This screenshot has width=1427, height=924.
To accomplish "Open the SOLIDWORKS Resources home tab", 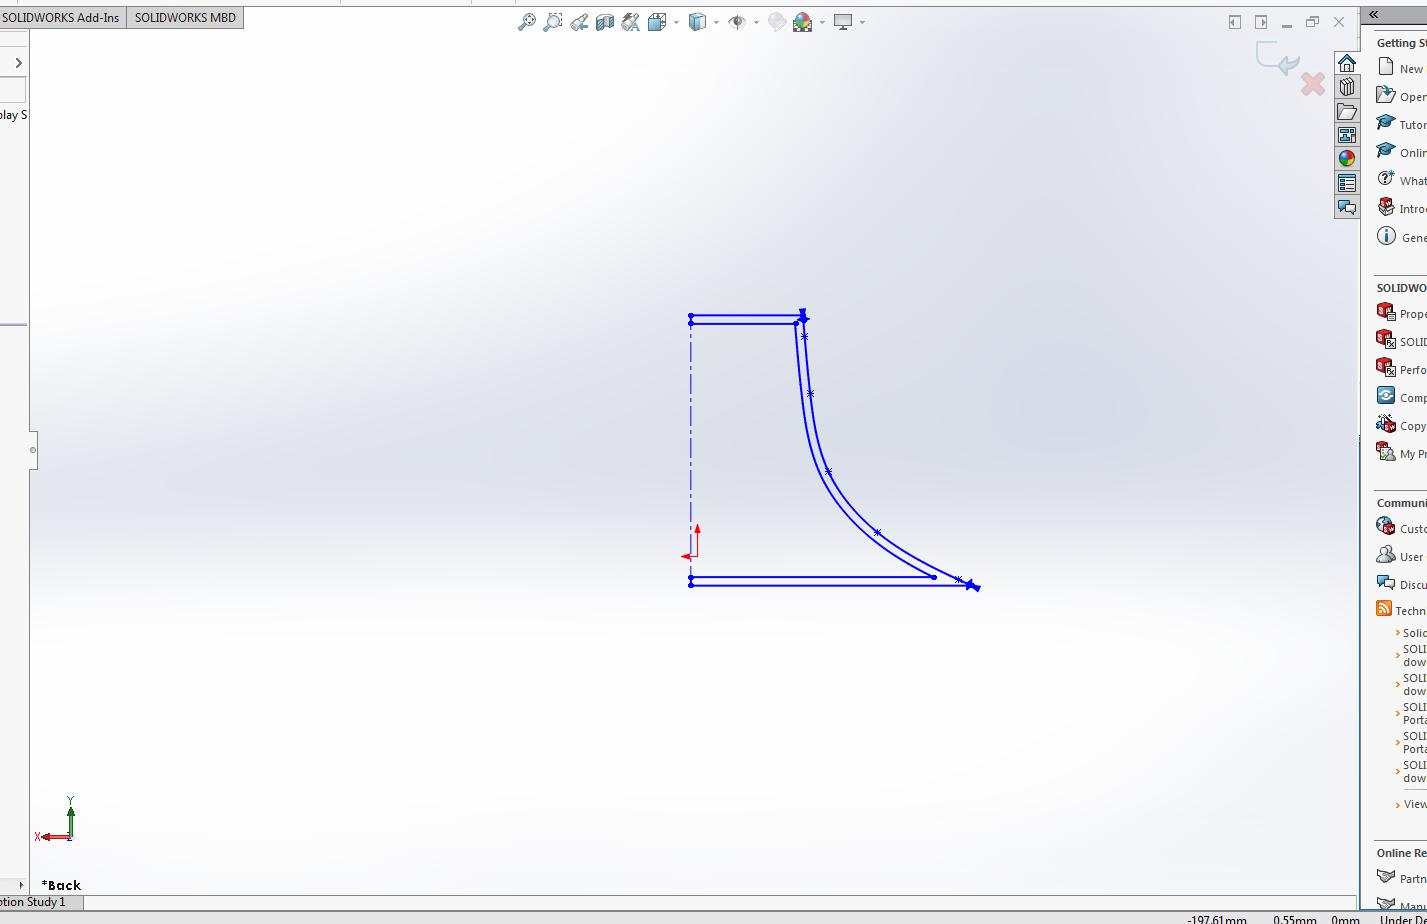I will pyautogui.click(x=1347, y=63).
